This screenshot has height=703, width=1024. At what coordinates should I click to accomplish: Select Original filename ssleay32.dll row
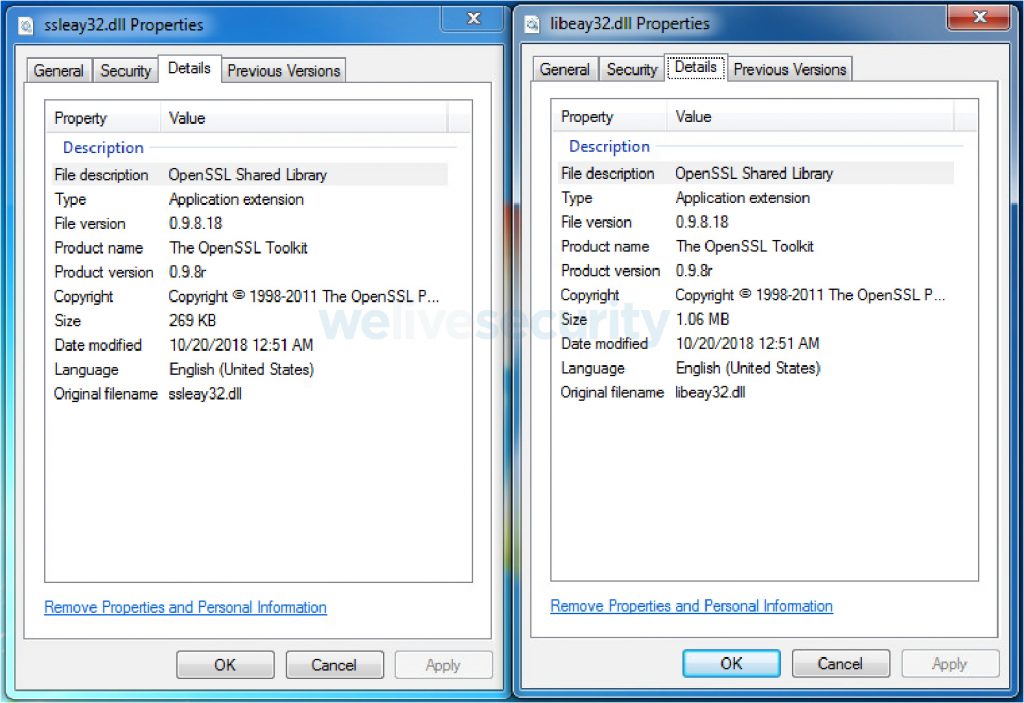pyautogui.click(x=250, y=394)
